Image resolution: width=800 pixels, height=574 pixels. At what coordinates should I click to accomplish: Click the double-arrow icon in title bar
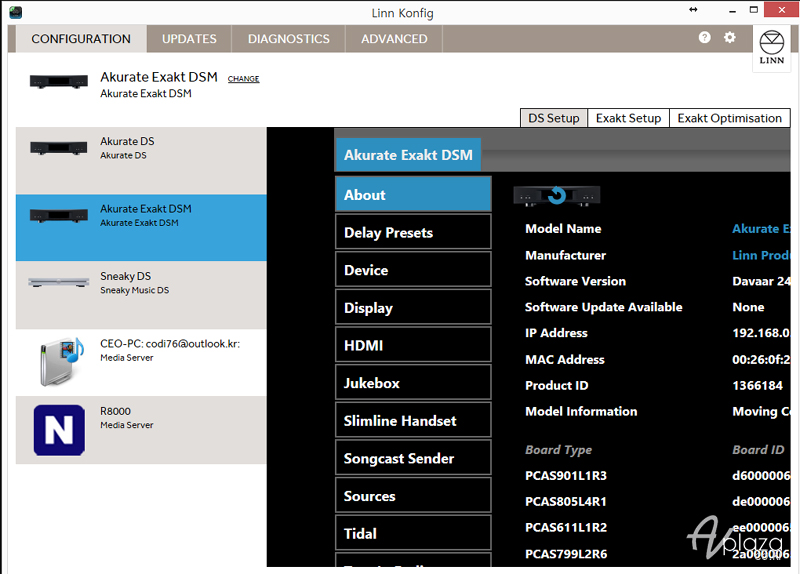(693, 10)
